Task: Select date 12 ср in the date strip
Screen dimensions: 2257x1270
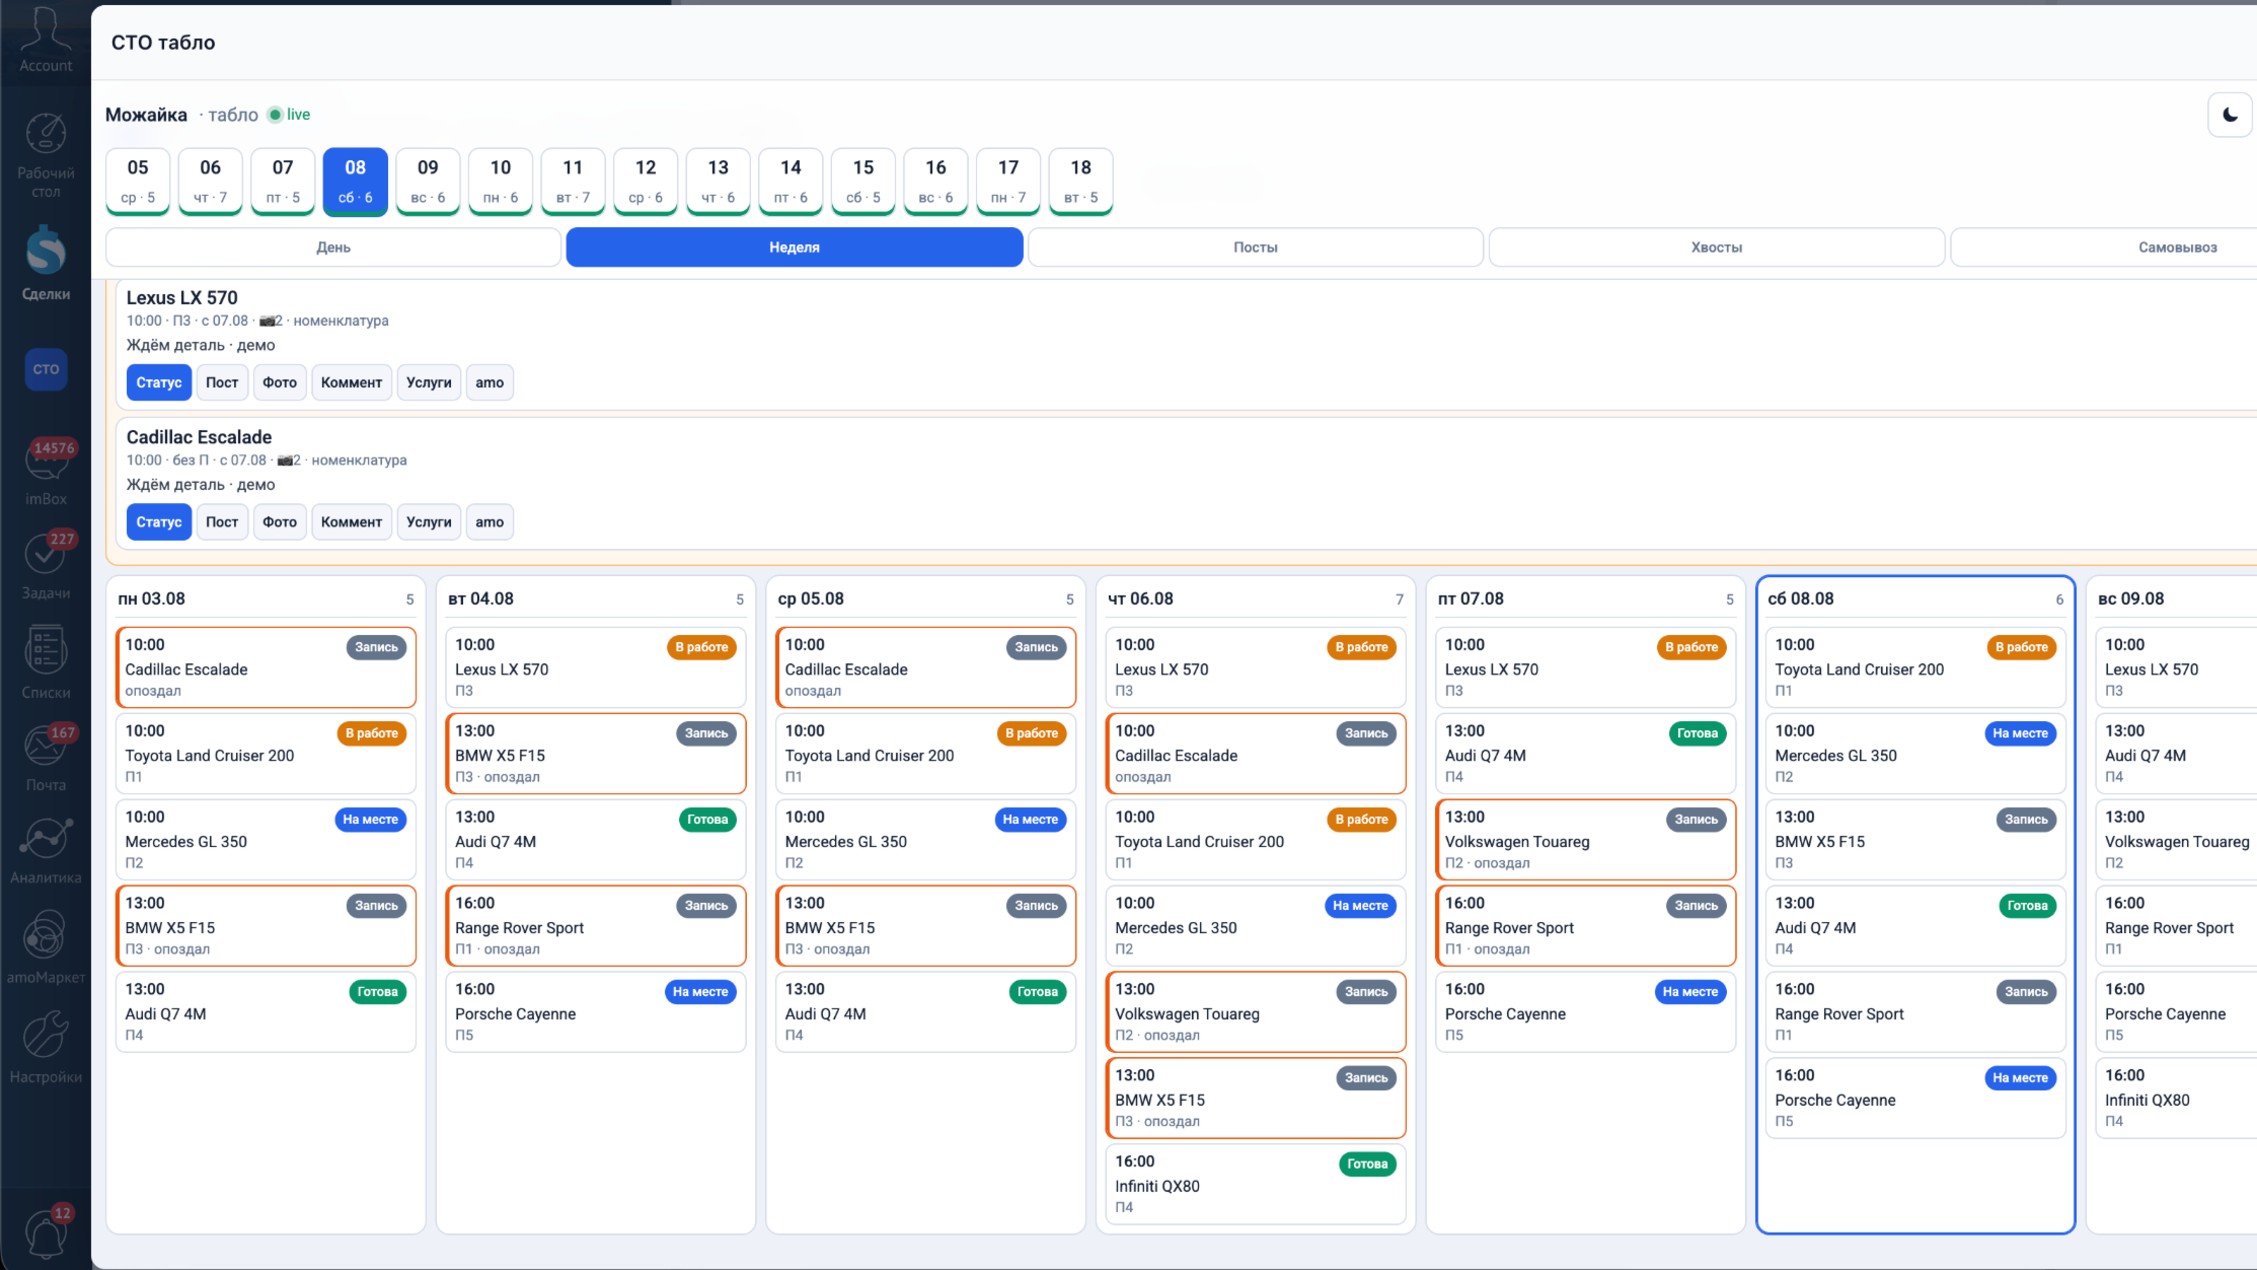Action: tap(646, 181)
